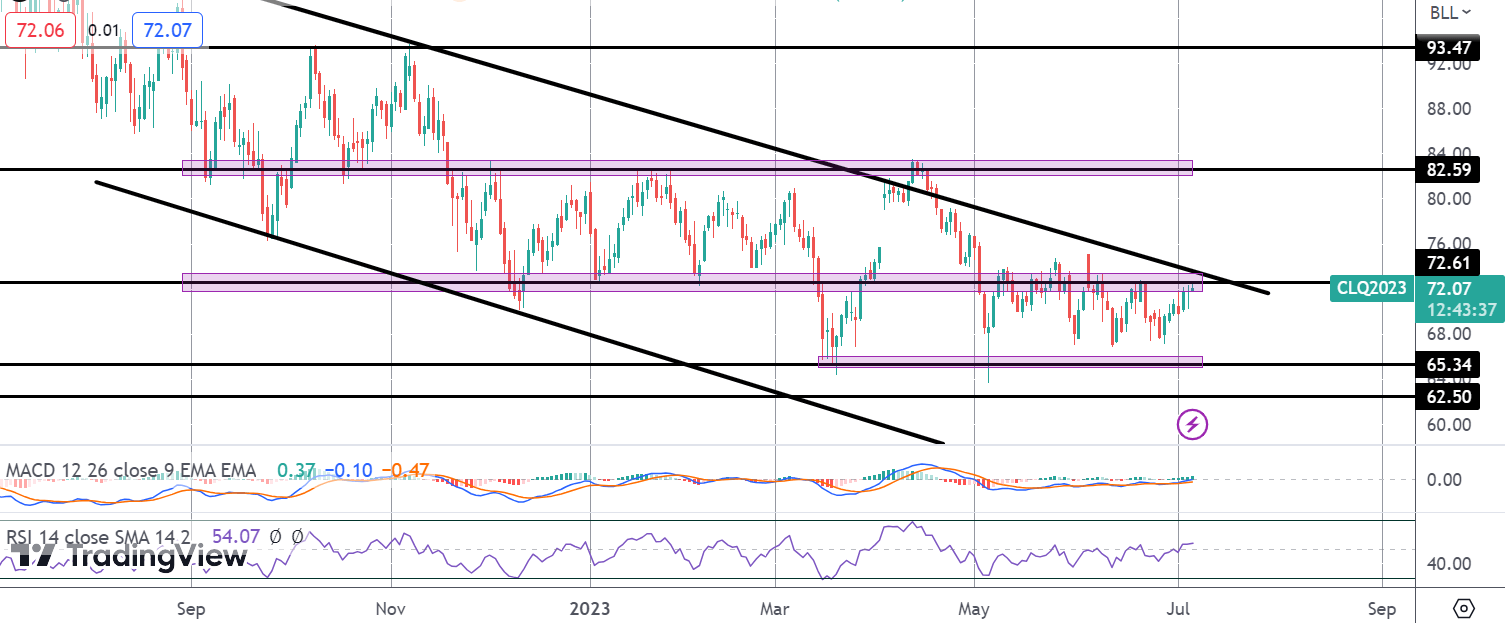
Task: Open chart settings hexagon icon
Action: 1463,608
